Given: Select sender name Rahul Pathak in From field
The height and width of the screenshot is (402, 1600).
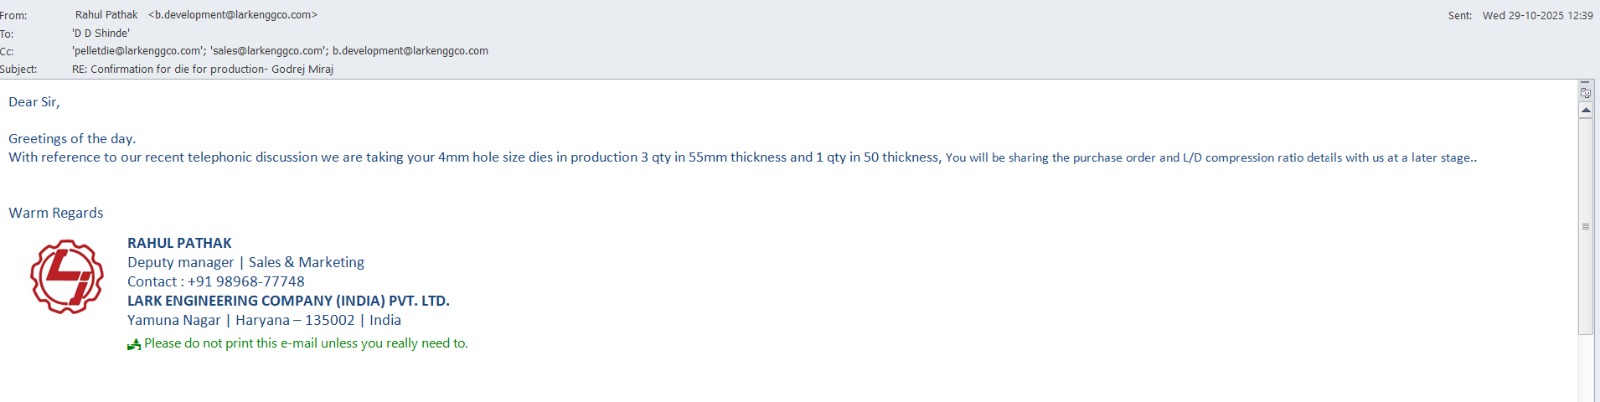Looking at the screenshot, I should (106, 15).
